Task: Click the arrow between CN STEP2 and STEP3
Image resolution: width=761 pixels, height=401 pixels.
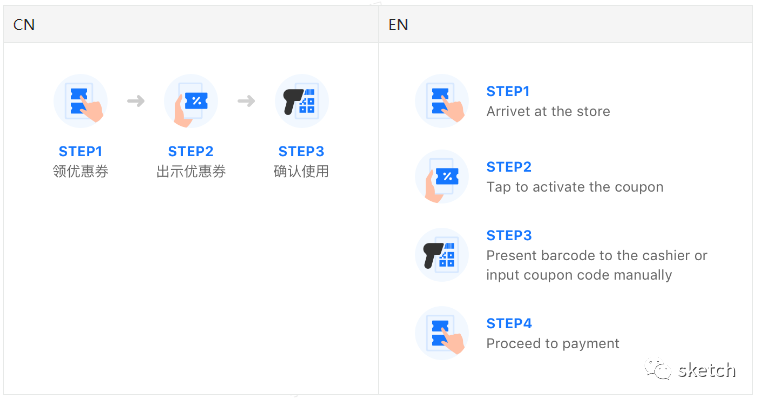Action: click(246, 101)
